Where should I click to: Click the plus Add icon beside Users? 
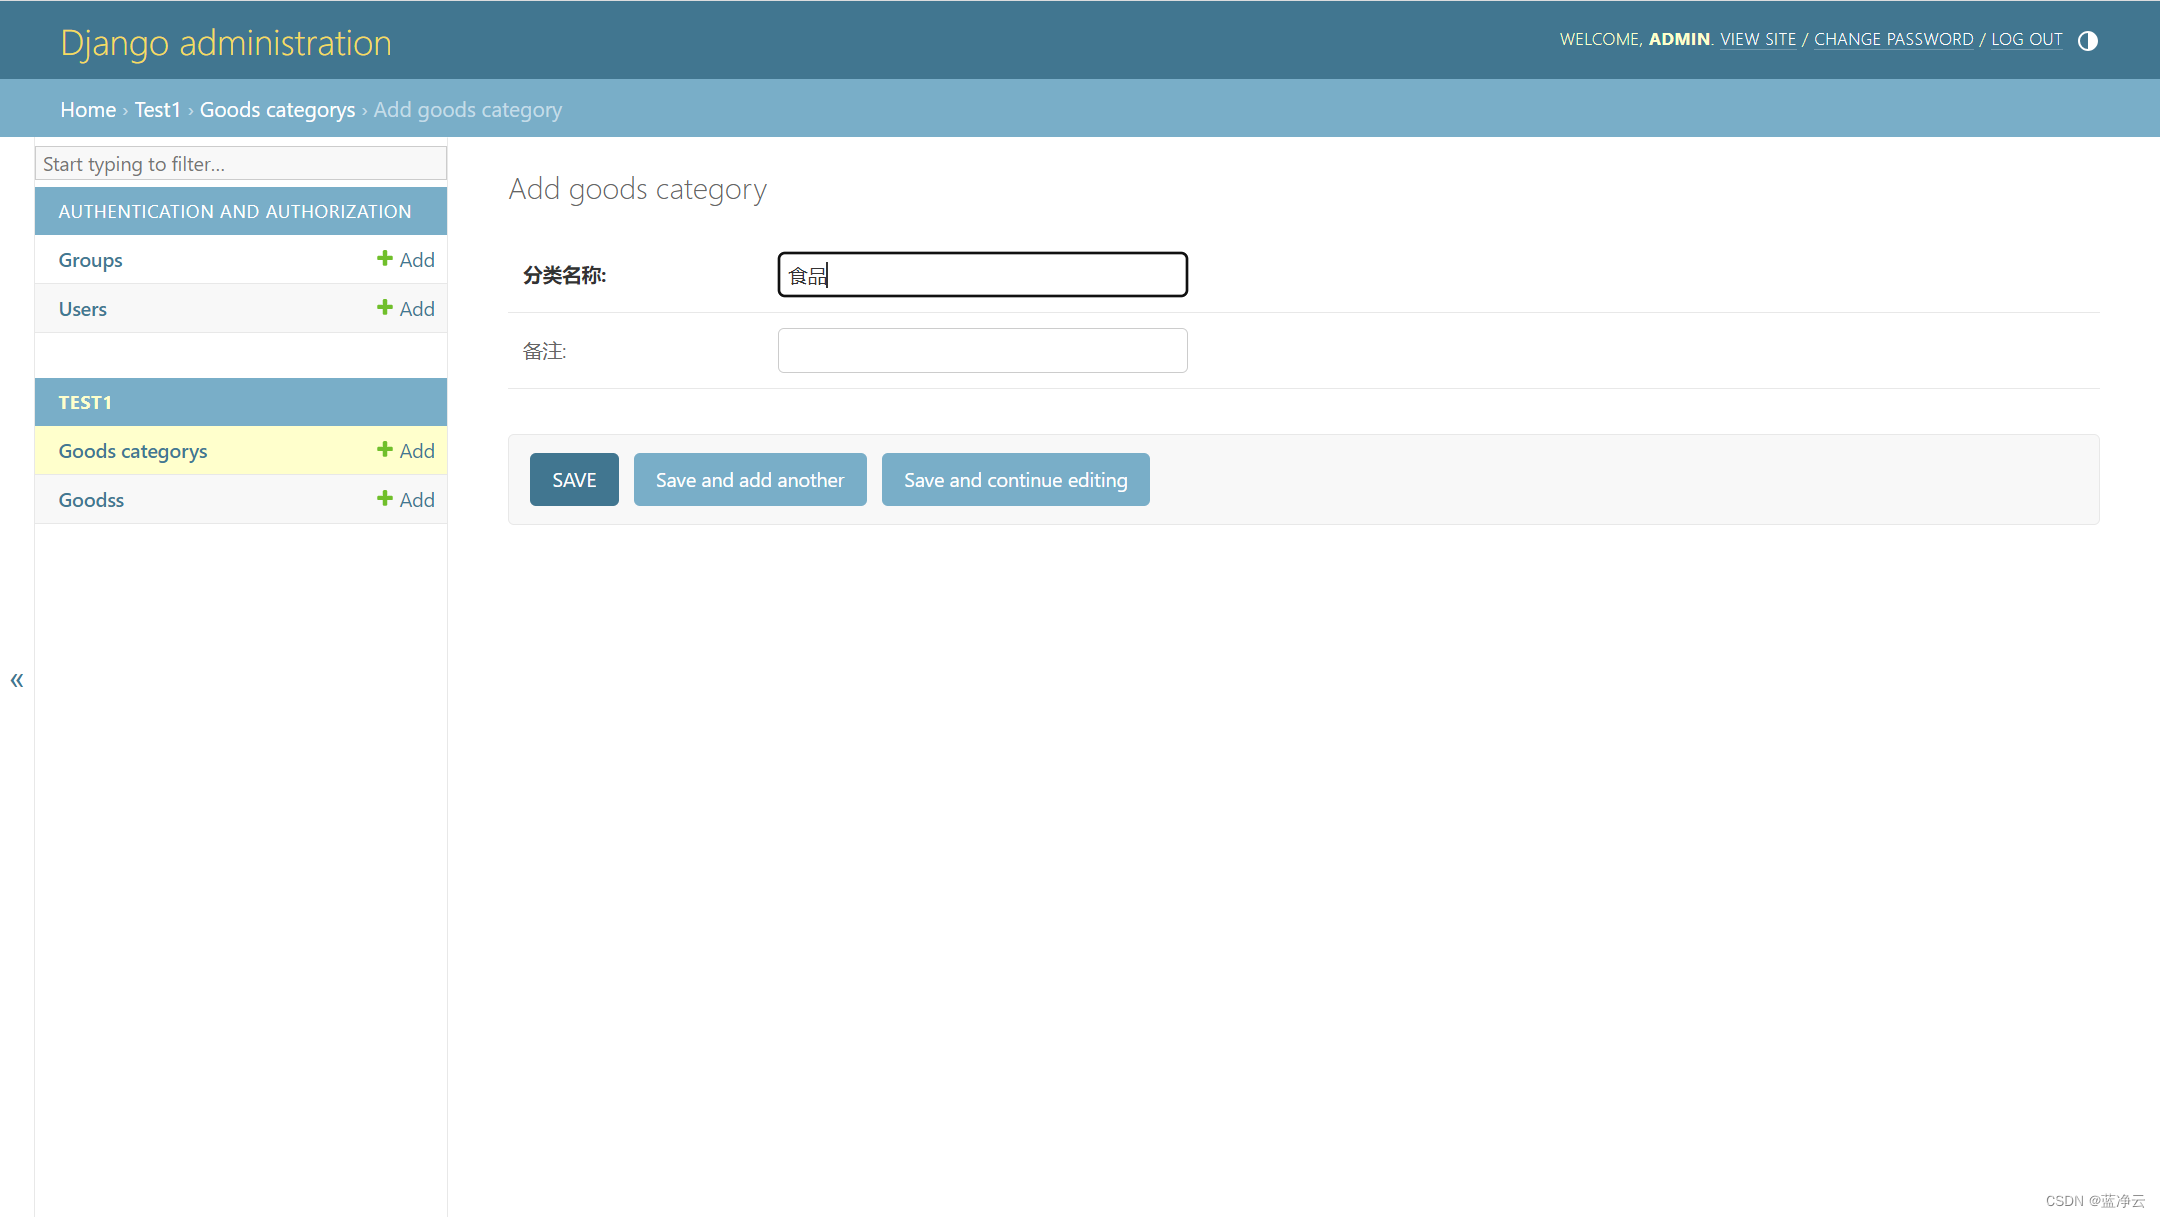click(406, 309)
